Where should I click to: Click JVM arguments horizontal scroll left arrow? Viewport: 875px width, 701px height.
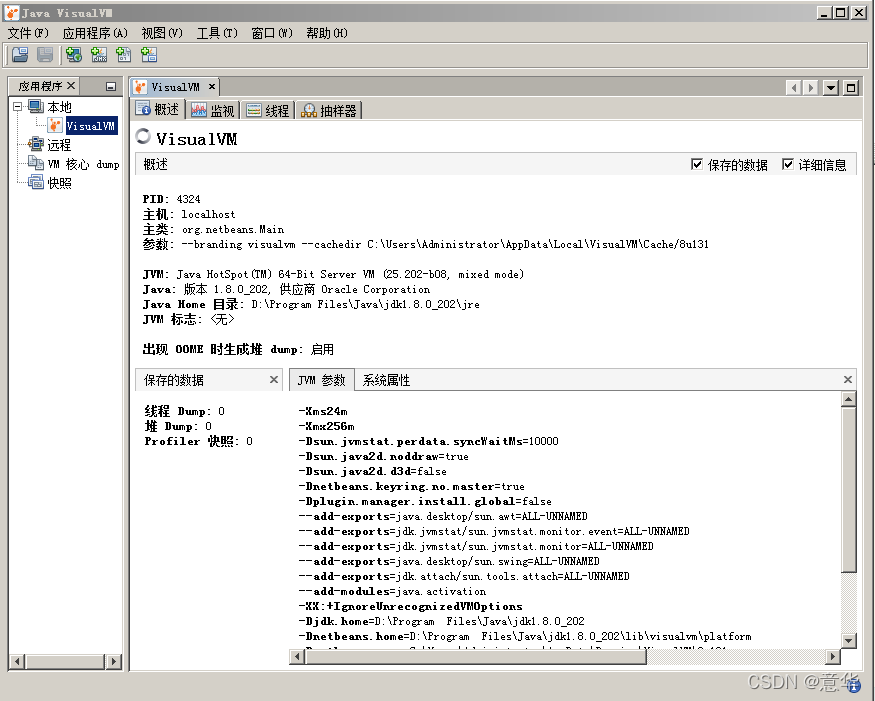tap(297, 656)
